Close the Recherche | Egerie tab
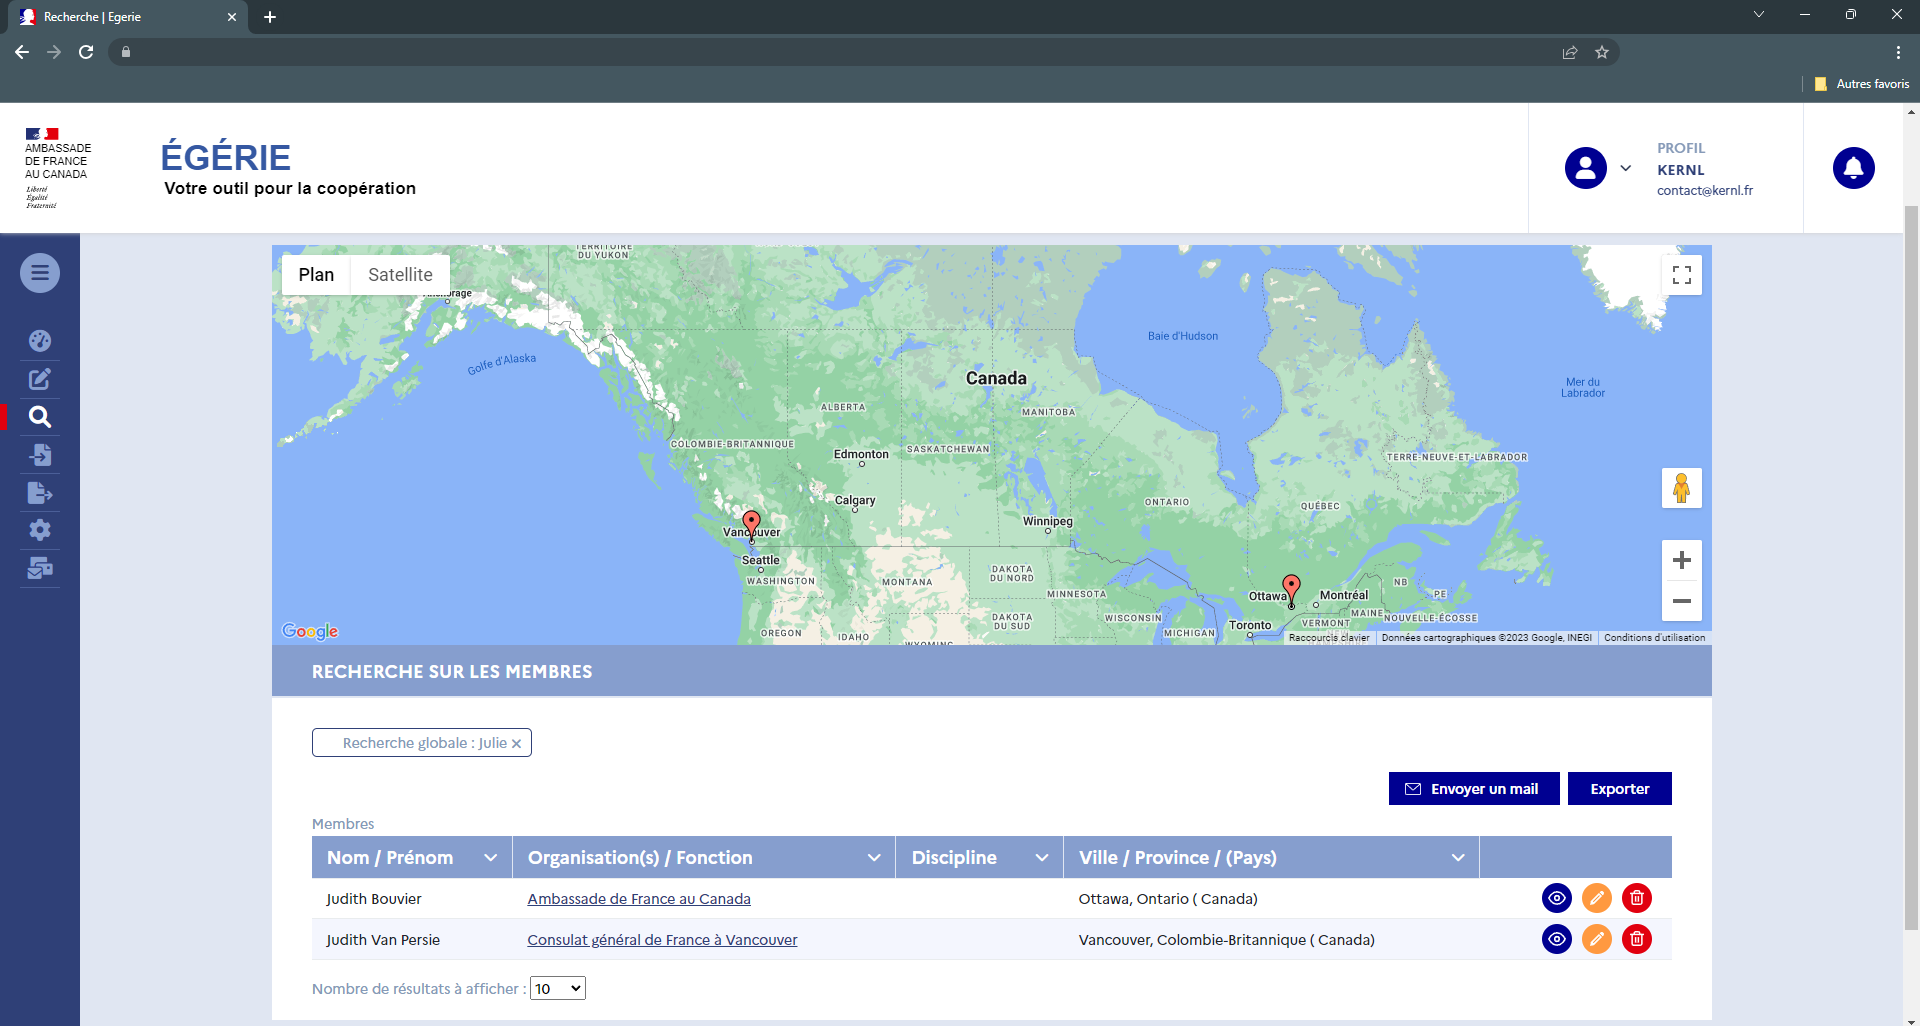The image size is (1920, 1026). (232, 17)
